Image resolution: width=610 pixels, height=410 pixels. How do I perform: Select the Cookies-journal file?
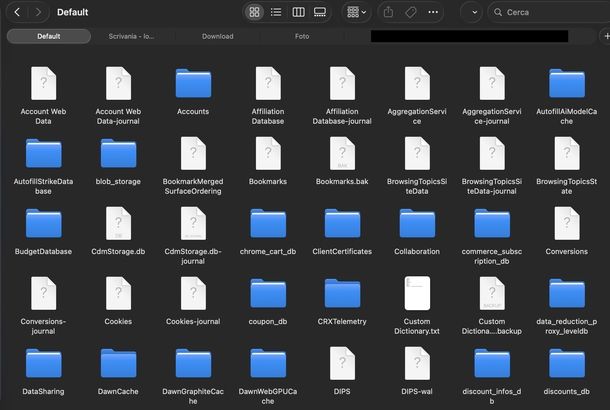(x=193, y=300)
